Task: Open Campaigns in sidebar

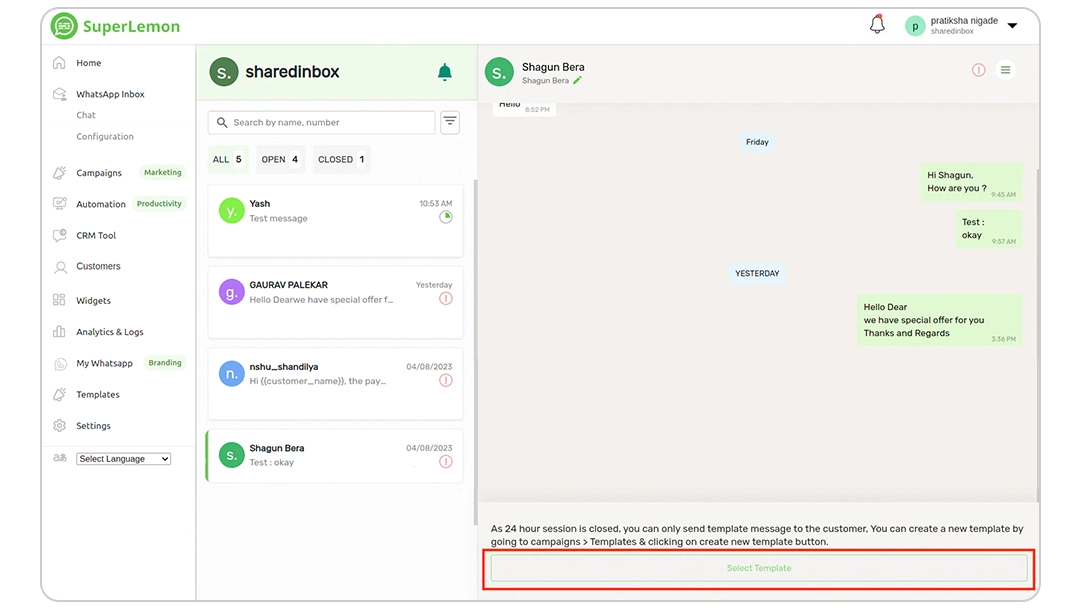Action: (x=98, y=173)
